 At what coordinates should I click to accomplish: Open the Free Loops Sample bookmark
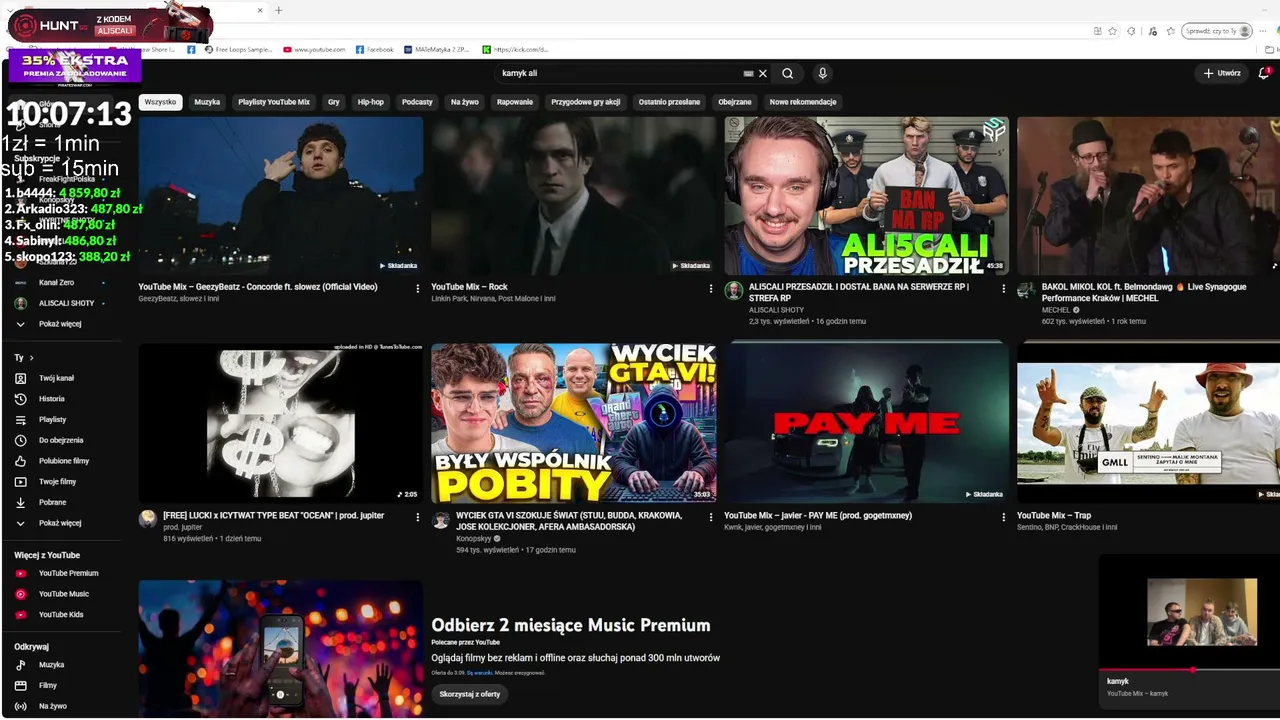tap(238, 49)
